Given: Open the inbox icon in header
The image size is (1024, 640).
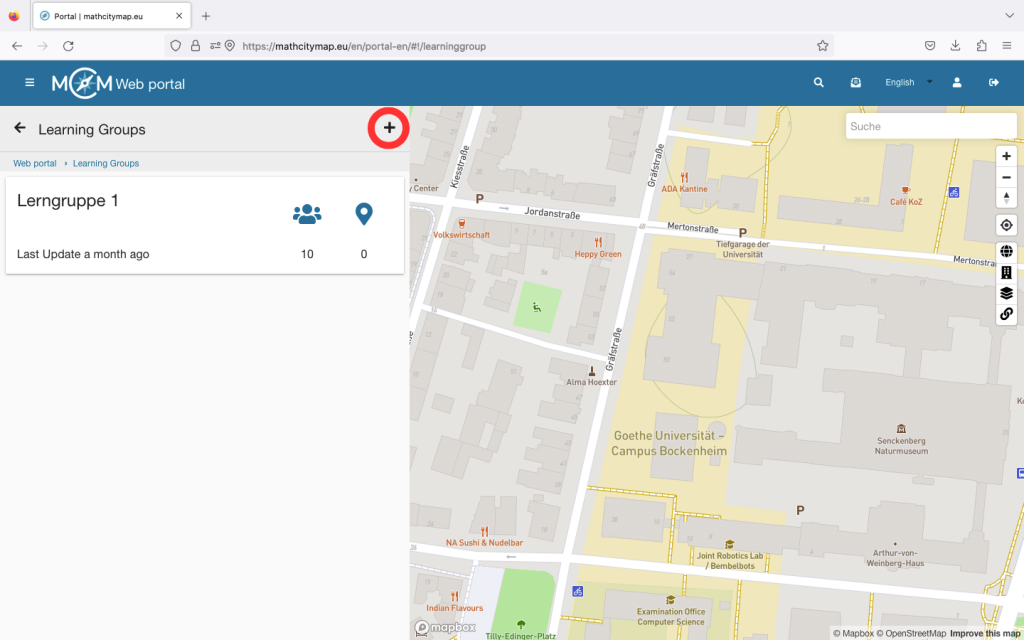Looking at the screenshot, I should point(855,83).
